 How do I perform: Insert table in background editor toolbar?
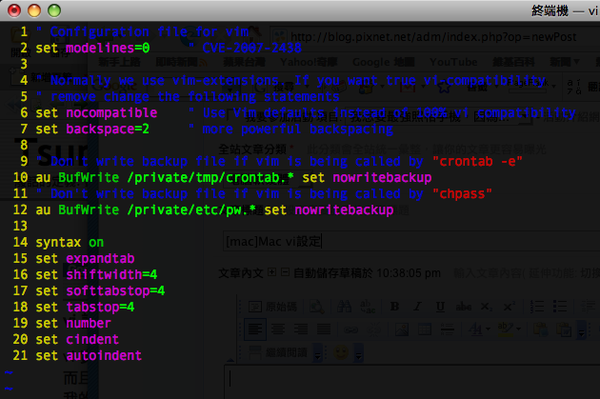(424, 329)
